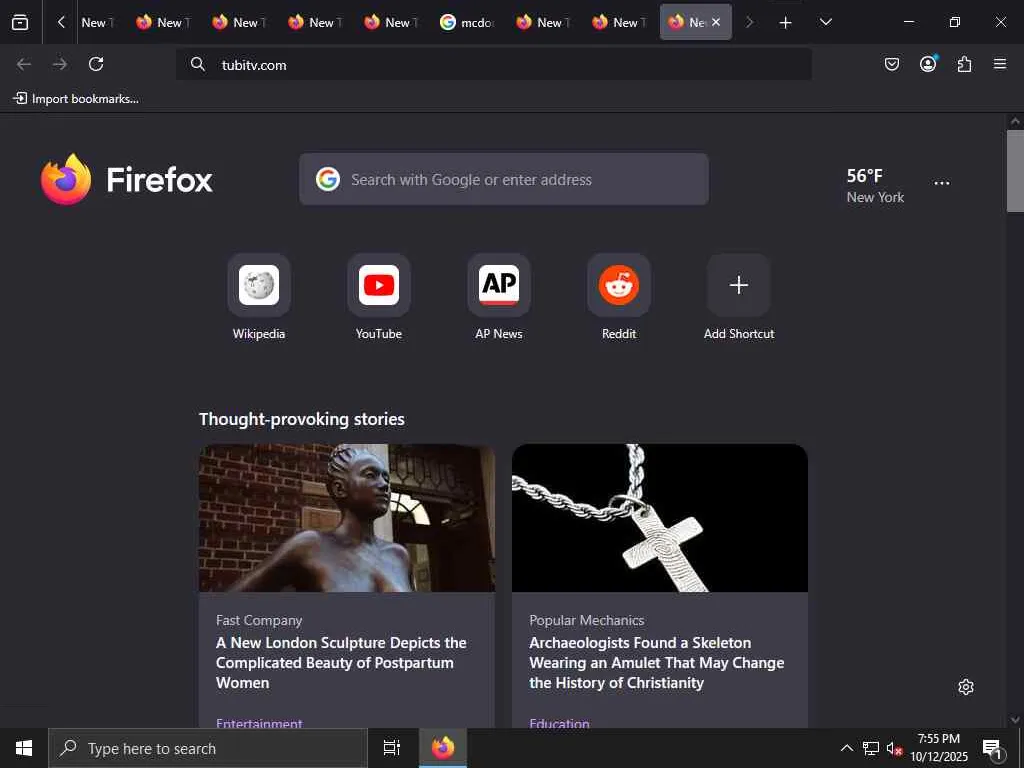Click the Add Shortcut tile

tap(739, 297)
